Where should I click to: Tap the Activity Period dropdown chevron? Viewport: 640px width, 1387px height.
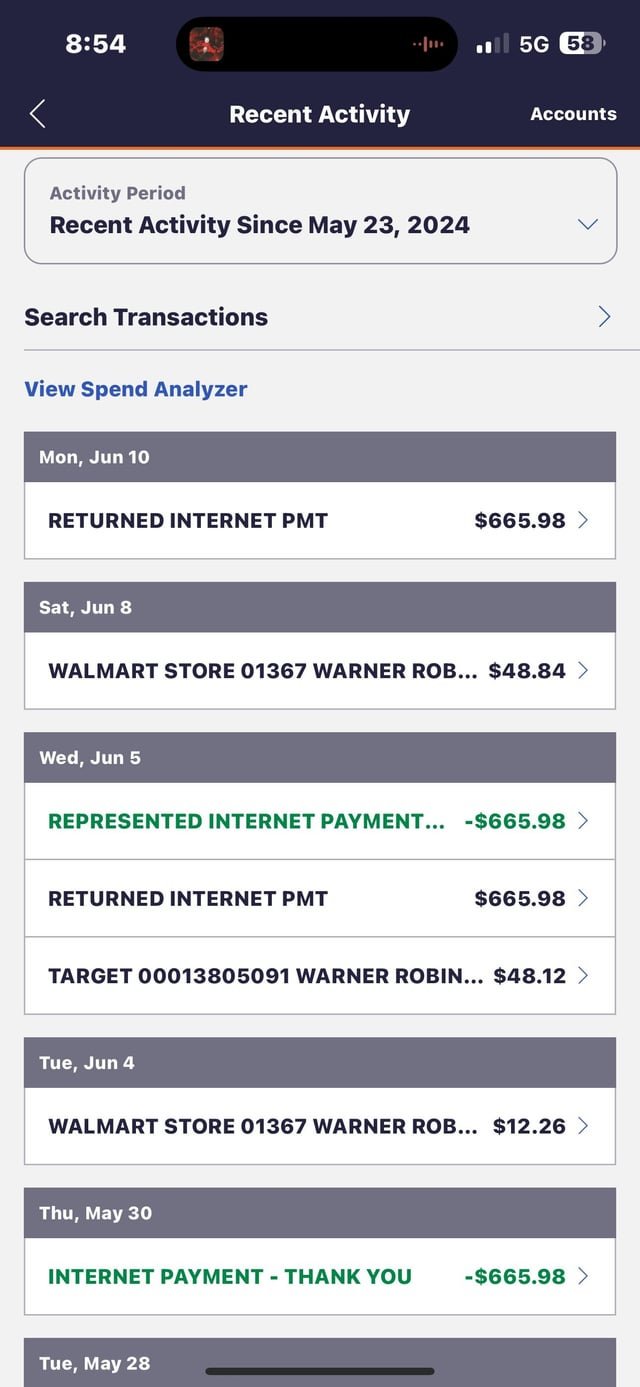(x=588, y=224)
